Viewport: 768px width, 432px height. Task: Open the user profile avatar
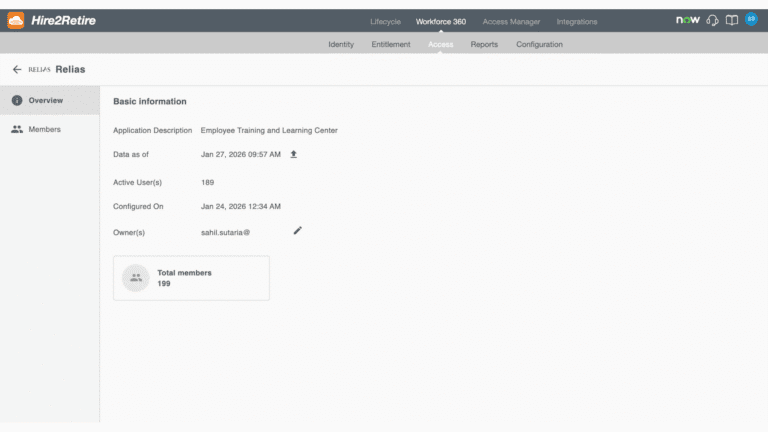coord(751,19)
